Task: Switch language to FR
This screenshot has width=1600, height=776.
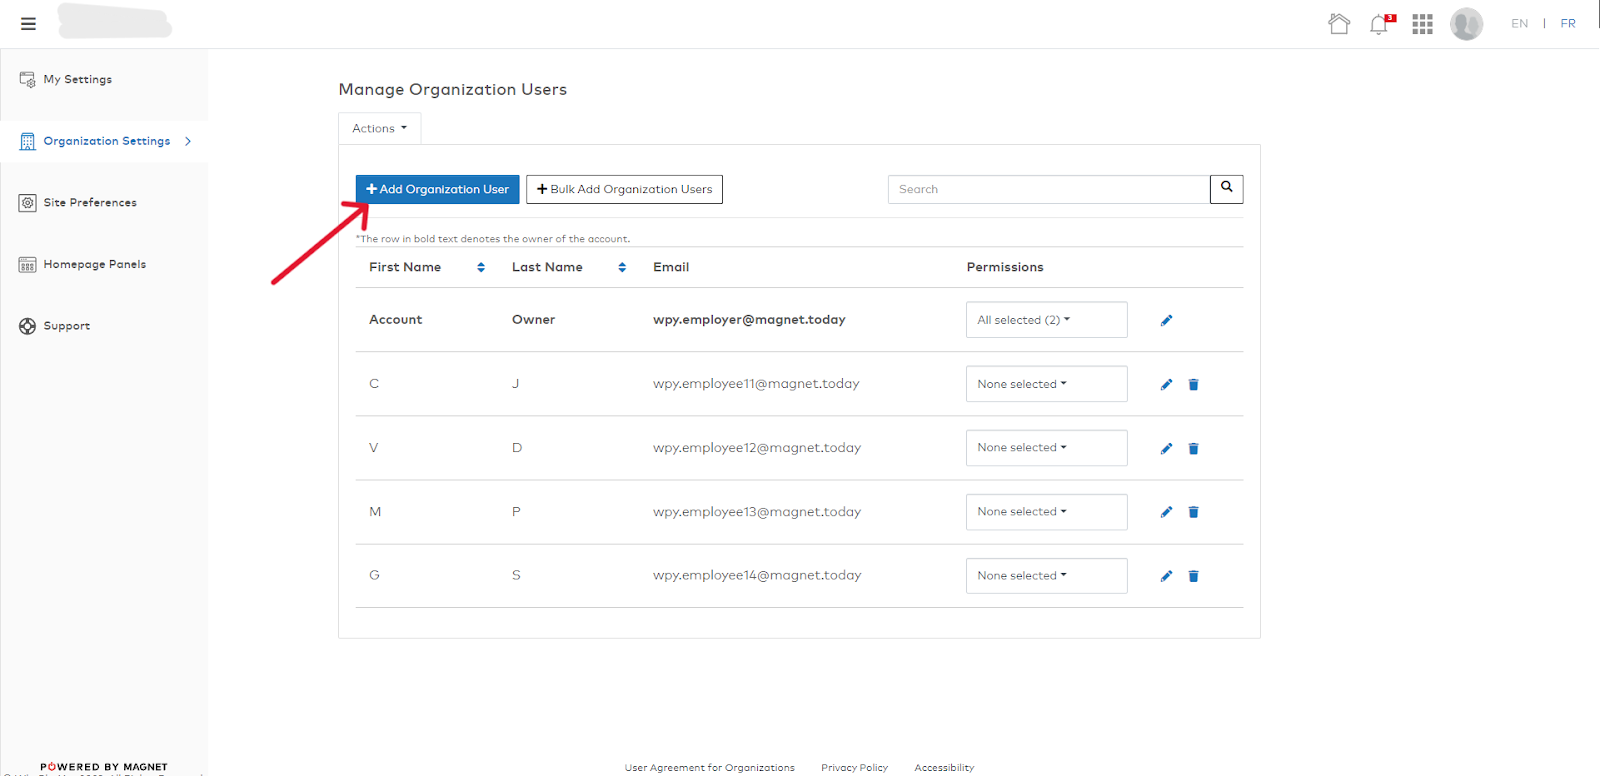Action: click(1568, 23)
